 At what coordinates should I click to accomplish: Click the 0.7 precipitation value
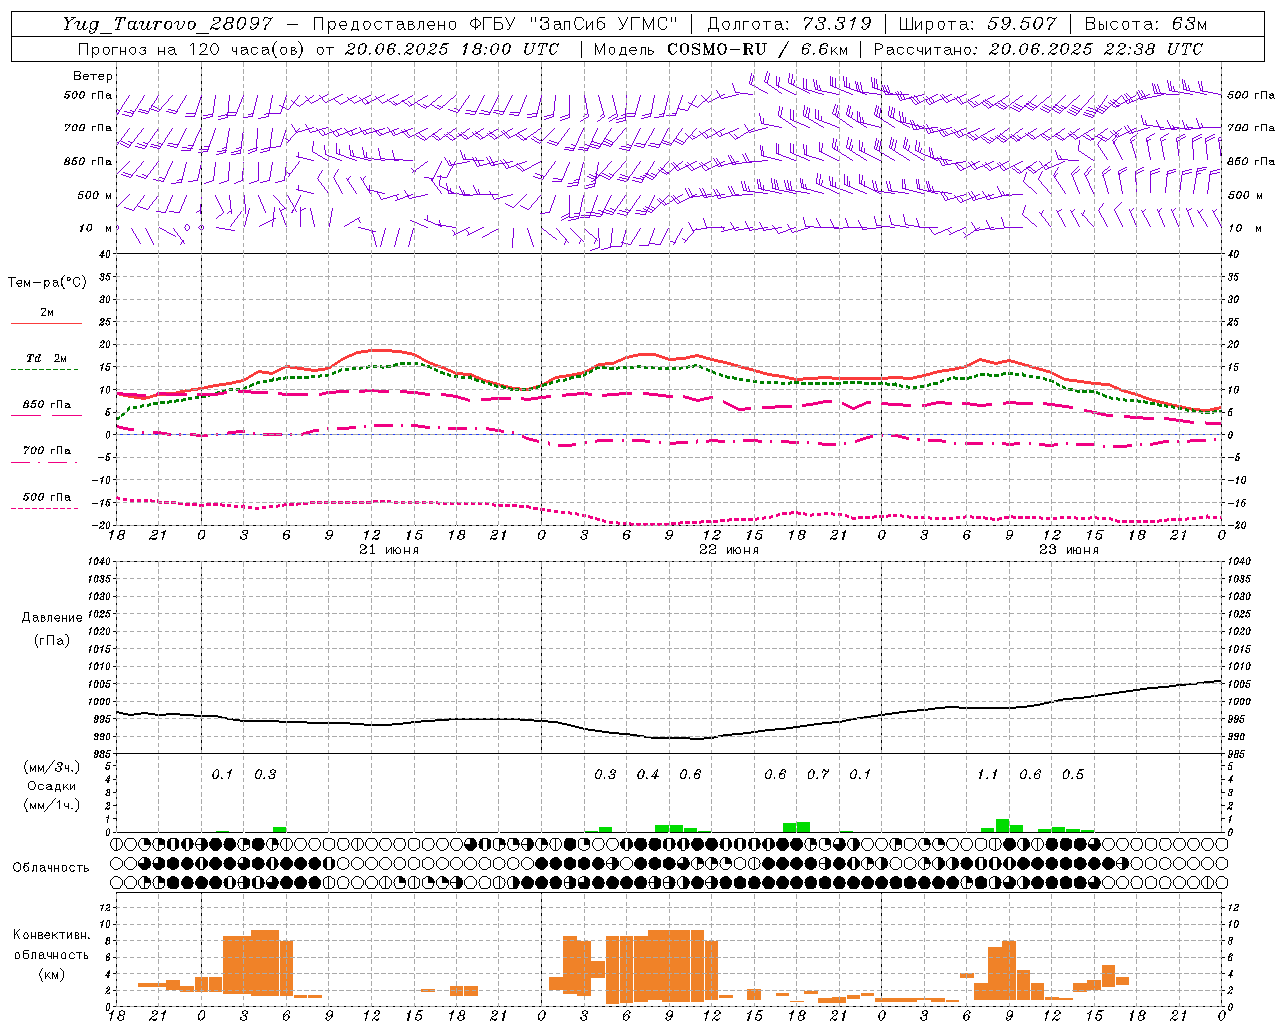(818, 775)
